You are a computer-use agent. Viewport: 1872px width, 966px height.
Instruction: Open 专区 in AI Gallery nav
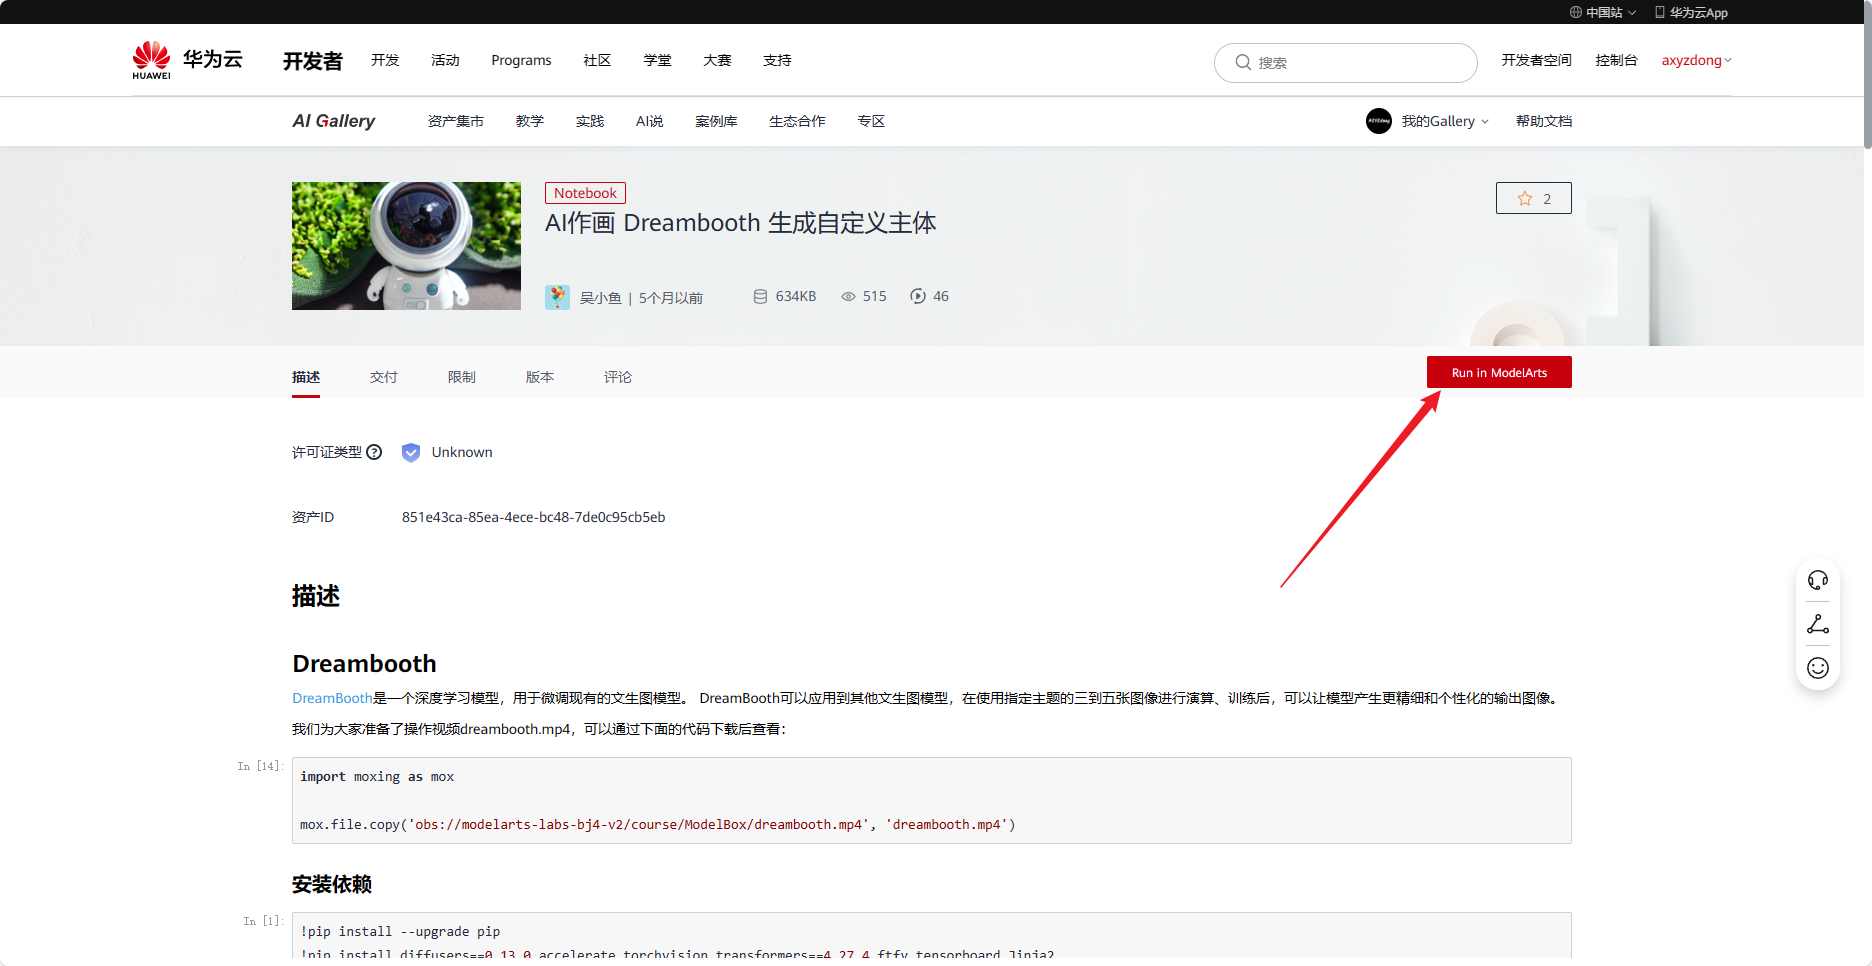click(x=872, y=121)
